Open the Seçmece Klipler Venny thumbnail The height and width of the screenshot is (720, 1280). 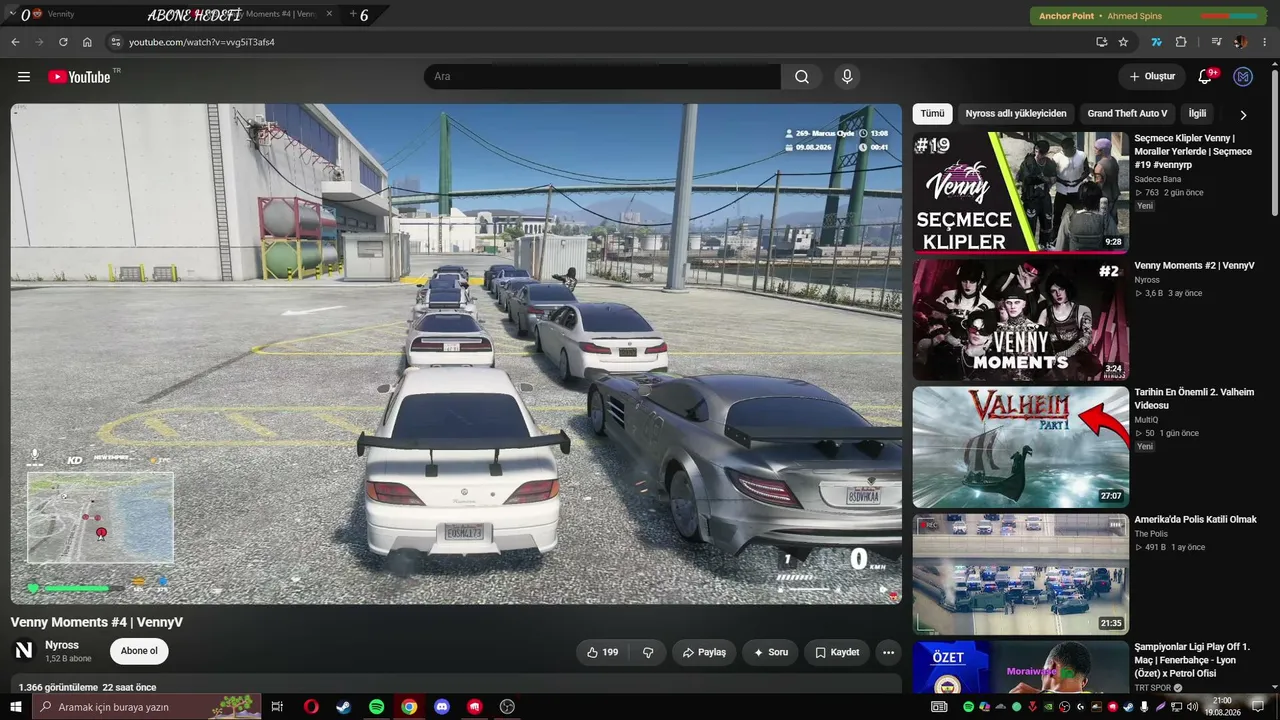coord(1020,193)
